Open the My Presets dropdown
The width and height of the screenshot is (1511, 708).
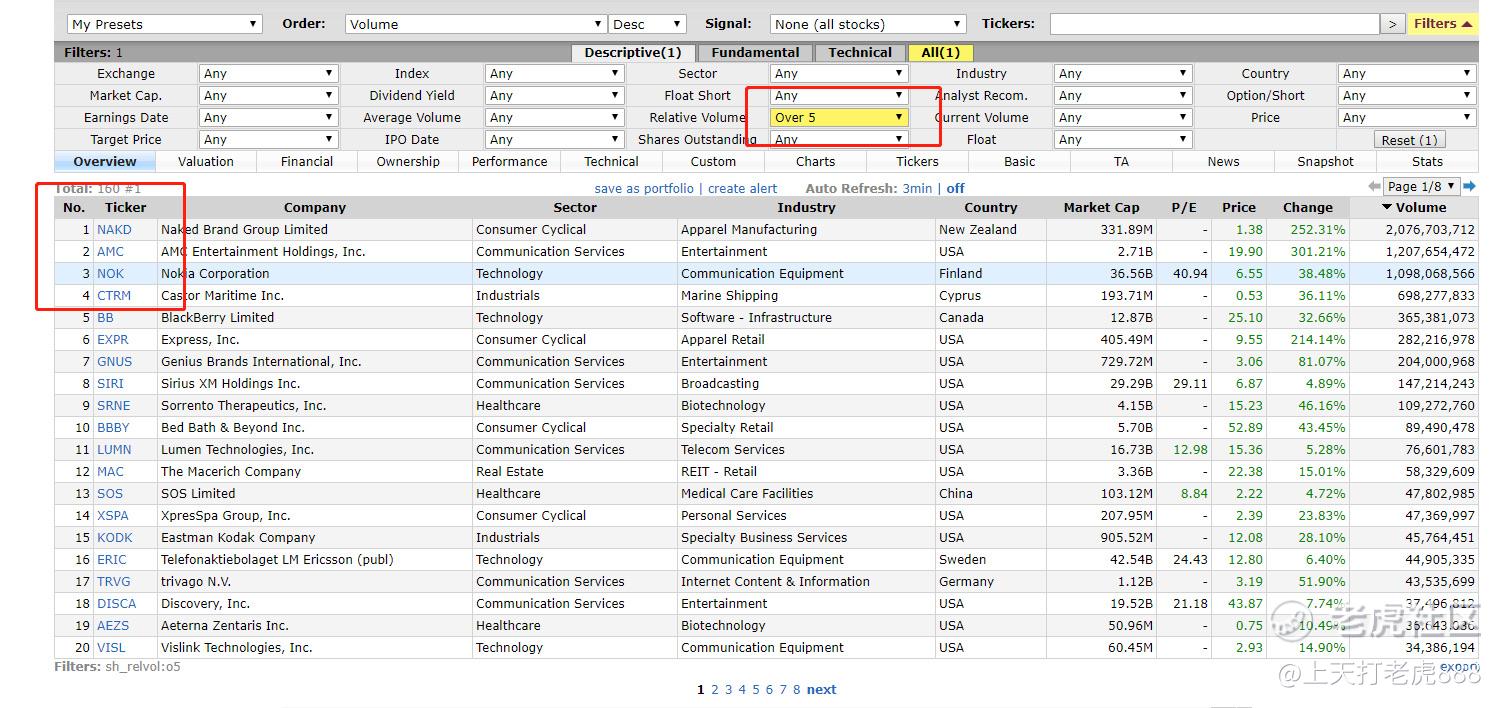pyautogui.click(x=165, y=24)
